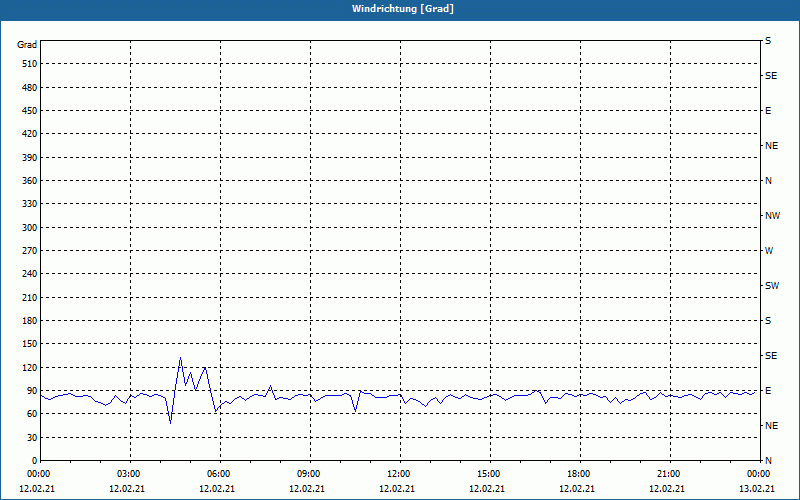Click the 510 value on degree axis
Viewport: 800px width, 500px height.
click(x=30, y=64)
